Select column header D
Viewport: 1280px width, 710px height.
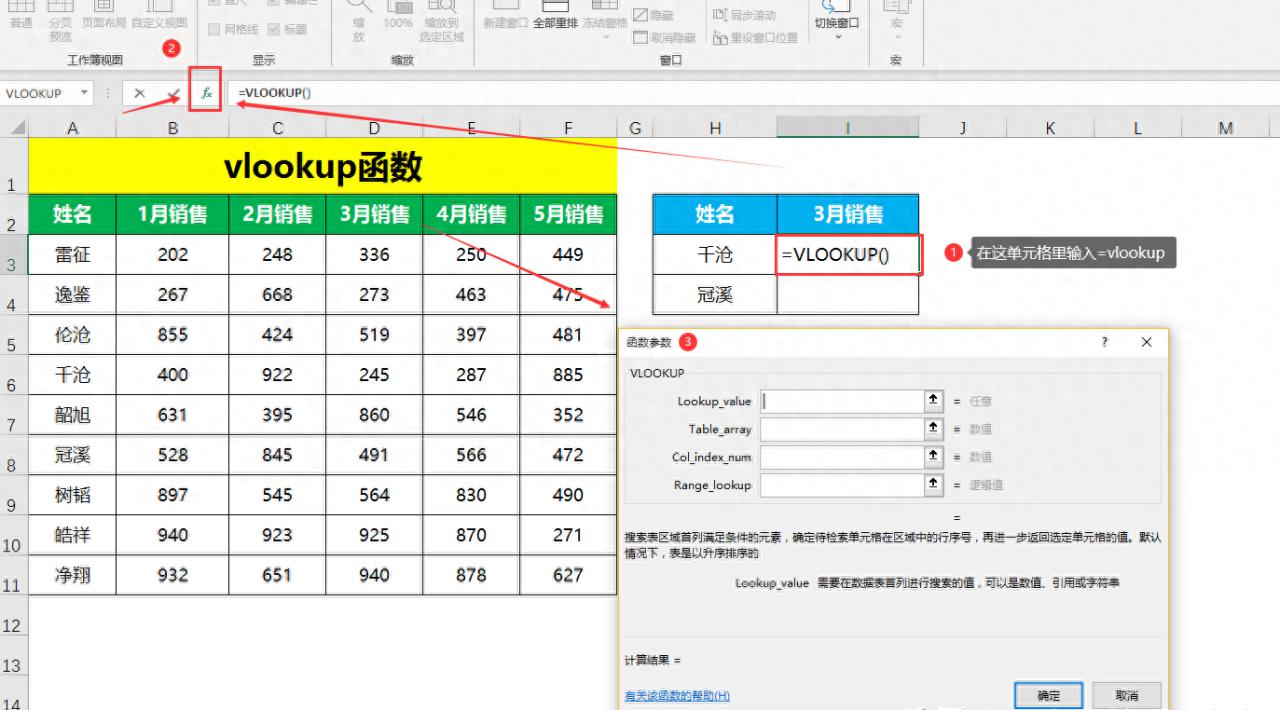(374, 128)
